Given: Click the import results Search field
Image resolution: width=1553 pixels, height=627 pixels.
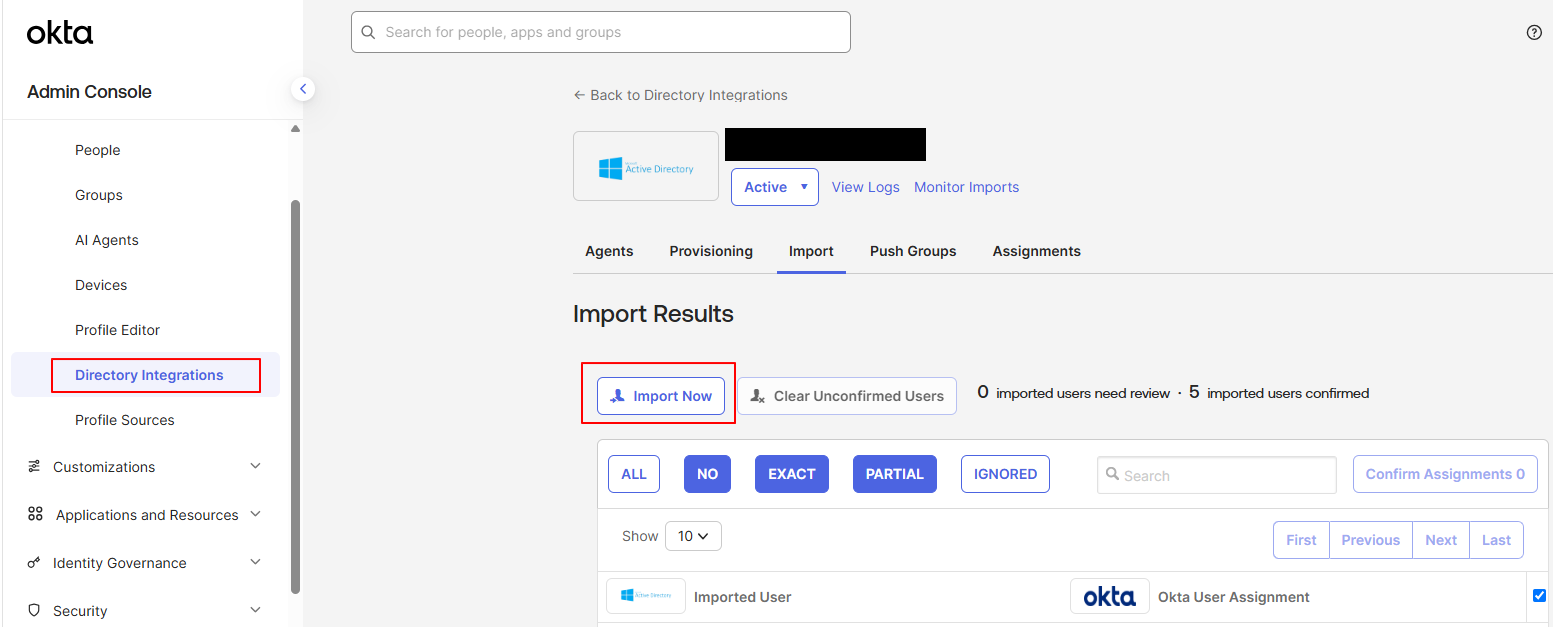Looking at the screenshot, I should point(1216,475).
